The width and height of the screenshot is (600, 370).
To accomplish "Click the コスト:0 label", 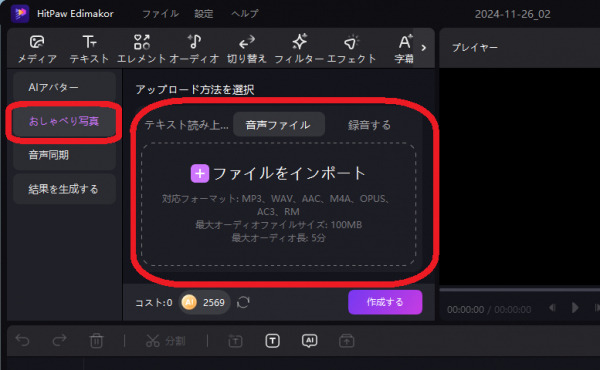I will [x=154, y=303].
